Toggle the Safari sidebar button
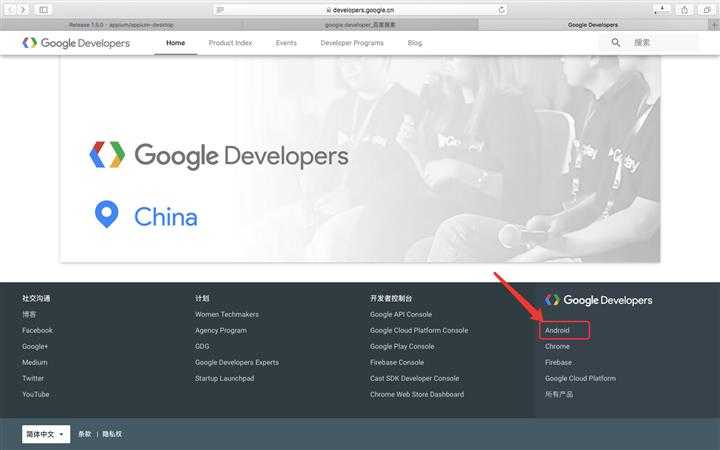720x450 pixels. [x=43, y=10]
